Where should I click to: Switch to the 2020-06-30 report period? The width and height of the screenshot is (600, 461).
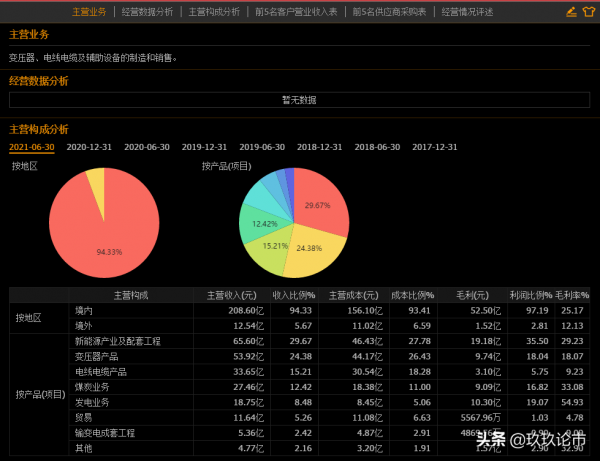click(147, 147)
